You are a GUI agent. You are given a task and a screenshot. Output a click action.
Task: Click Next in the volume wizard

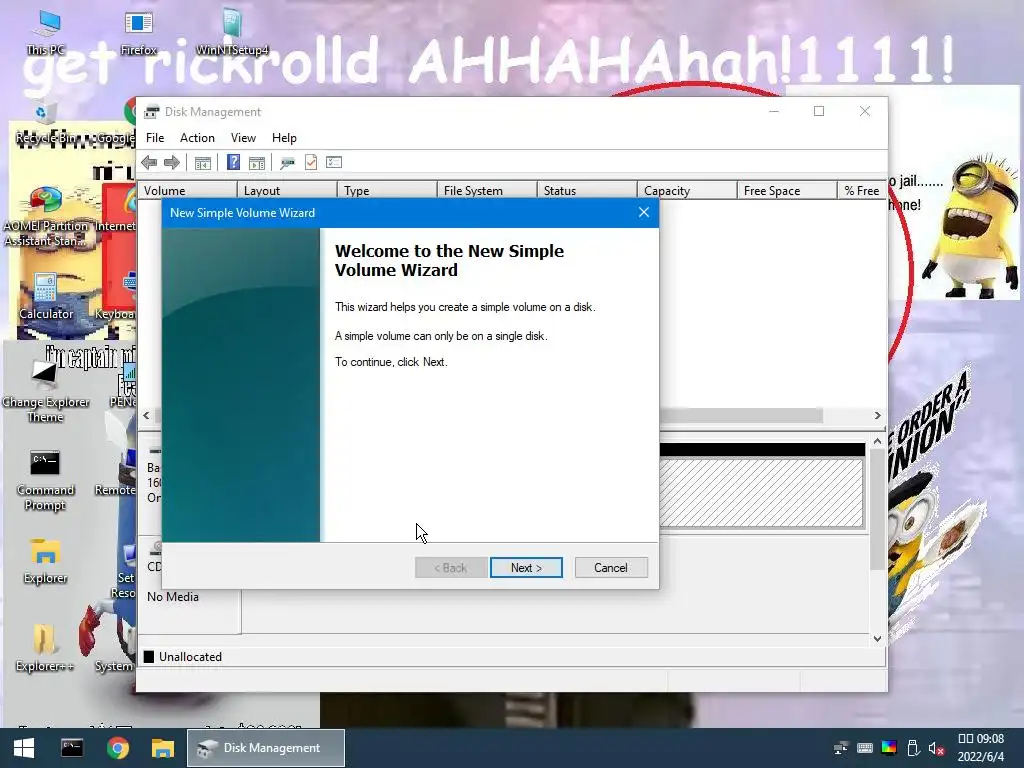coord(526,568)
